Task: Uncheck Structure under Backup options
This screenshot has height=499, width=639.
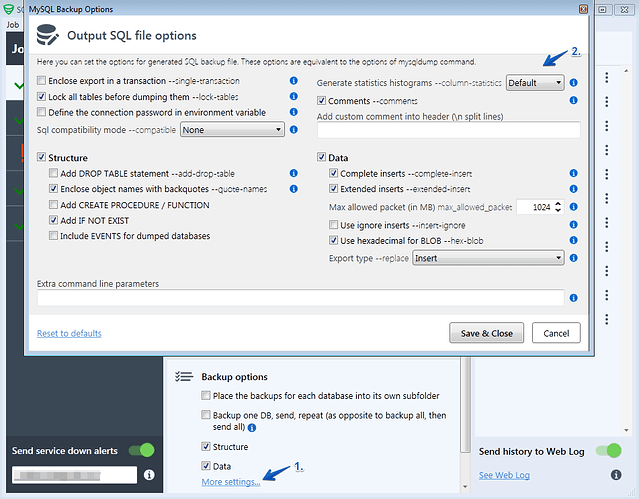Action: (206, 446)
